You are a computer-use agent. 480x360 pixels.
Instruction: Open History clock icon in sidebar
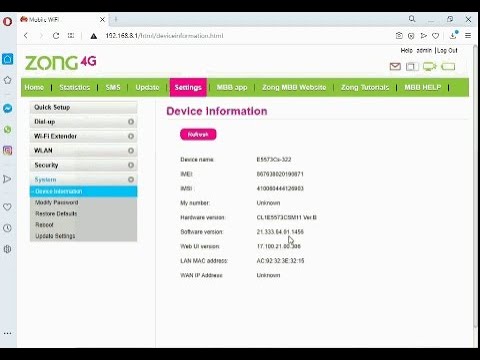click(x=7, y=228)
